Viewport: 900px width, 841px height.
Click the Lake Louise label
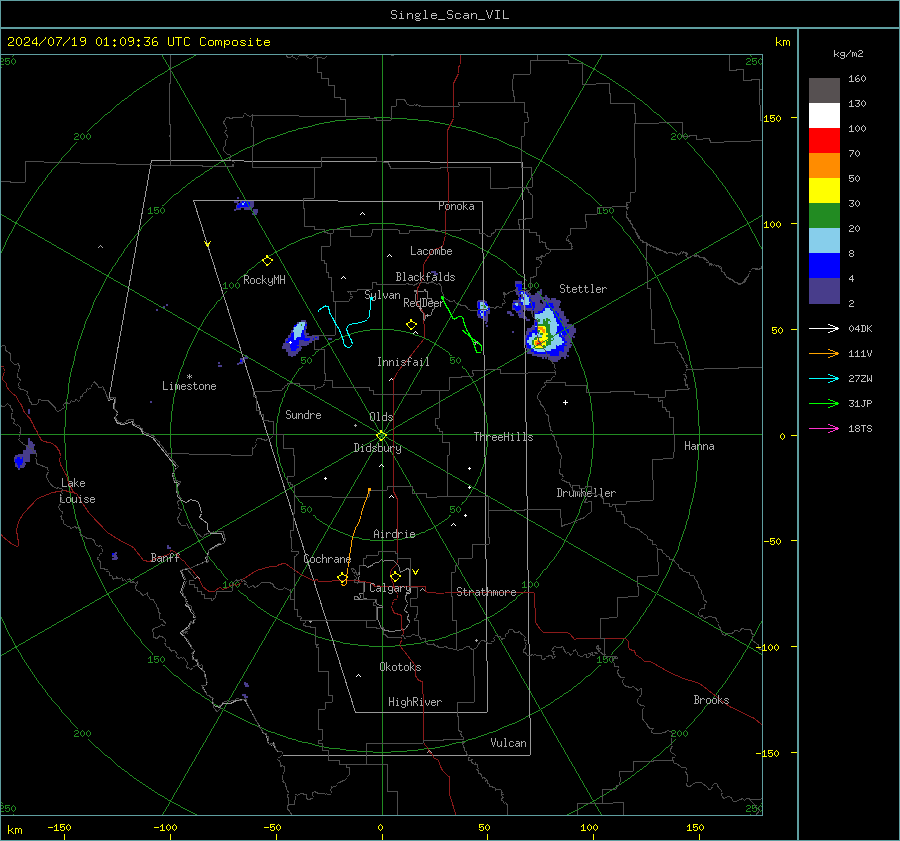click(77, 491)
